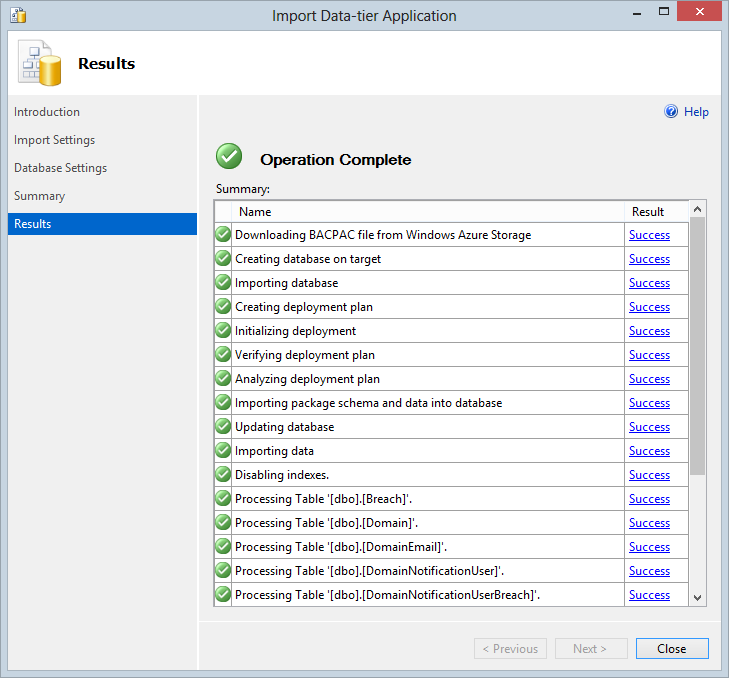Select the Database Settings step
The image size is (729, 678).
(x=61, y=168)
